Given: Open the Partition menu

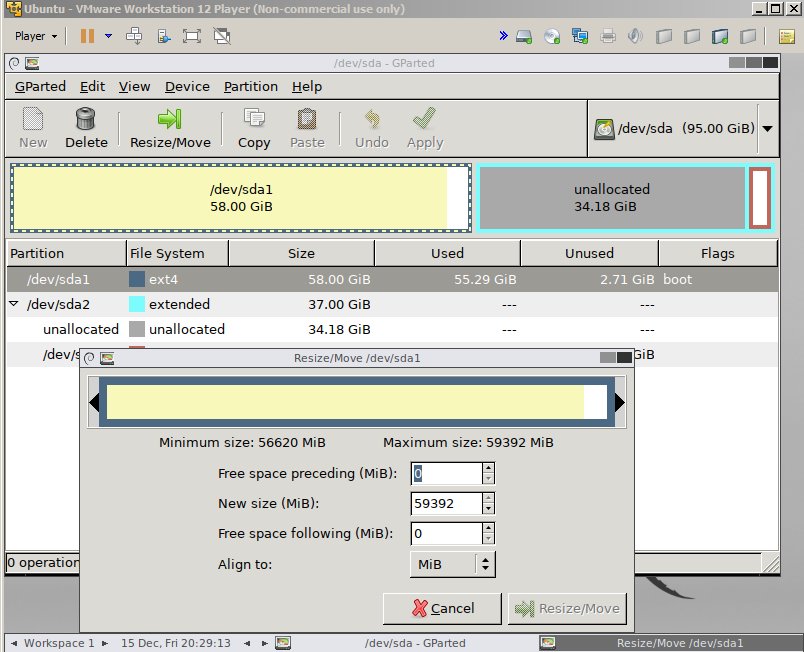Looking at the screenshot, I should 251,87.
